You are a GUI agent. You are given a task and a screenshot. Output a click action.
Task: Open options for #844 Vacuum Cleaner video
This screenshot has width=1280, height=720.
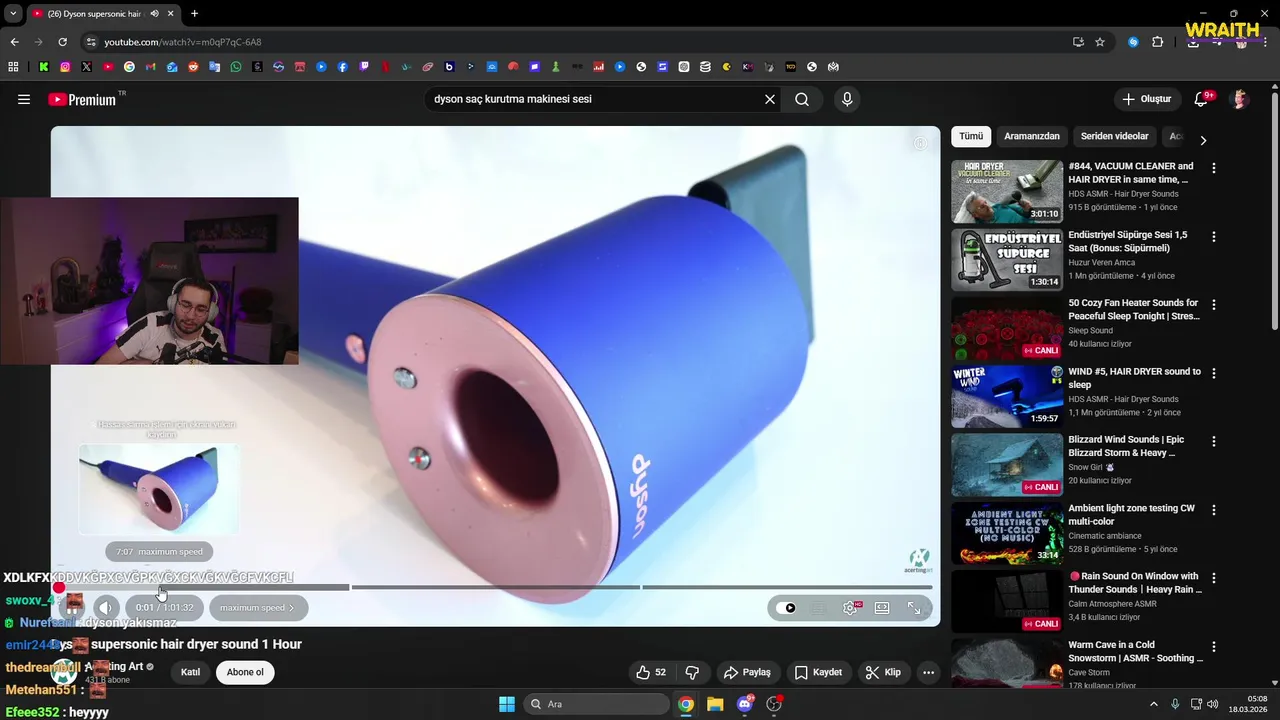(1214, 168)
